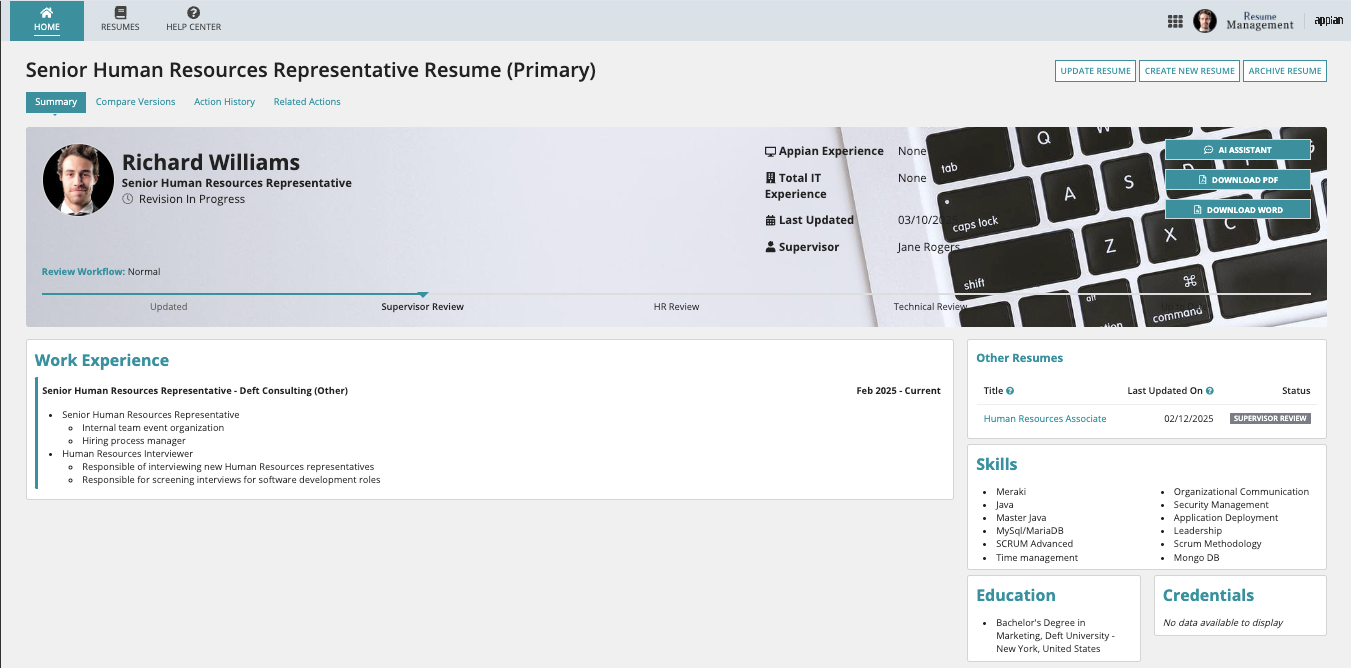
Task: Click the Time management skill
Action: [1037, 558]
